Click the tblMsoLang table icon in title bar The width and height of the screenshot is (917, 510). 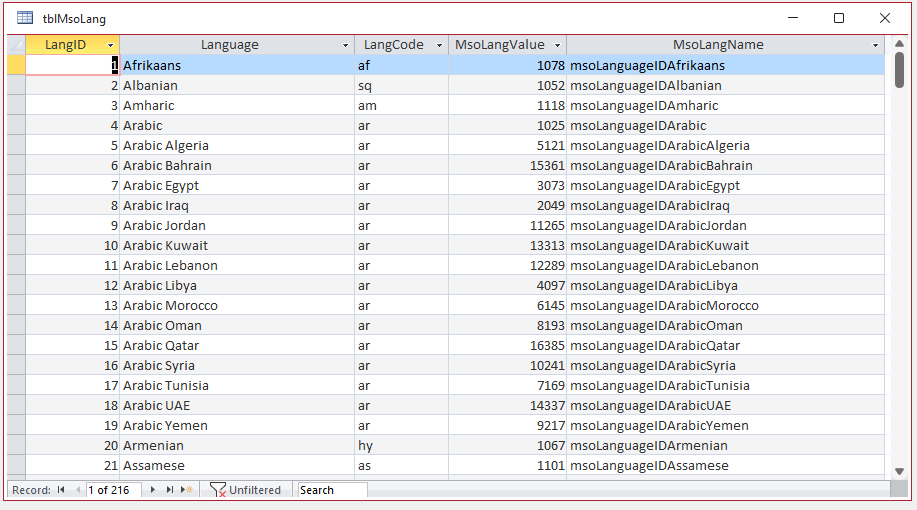(25, 18)
